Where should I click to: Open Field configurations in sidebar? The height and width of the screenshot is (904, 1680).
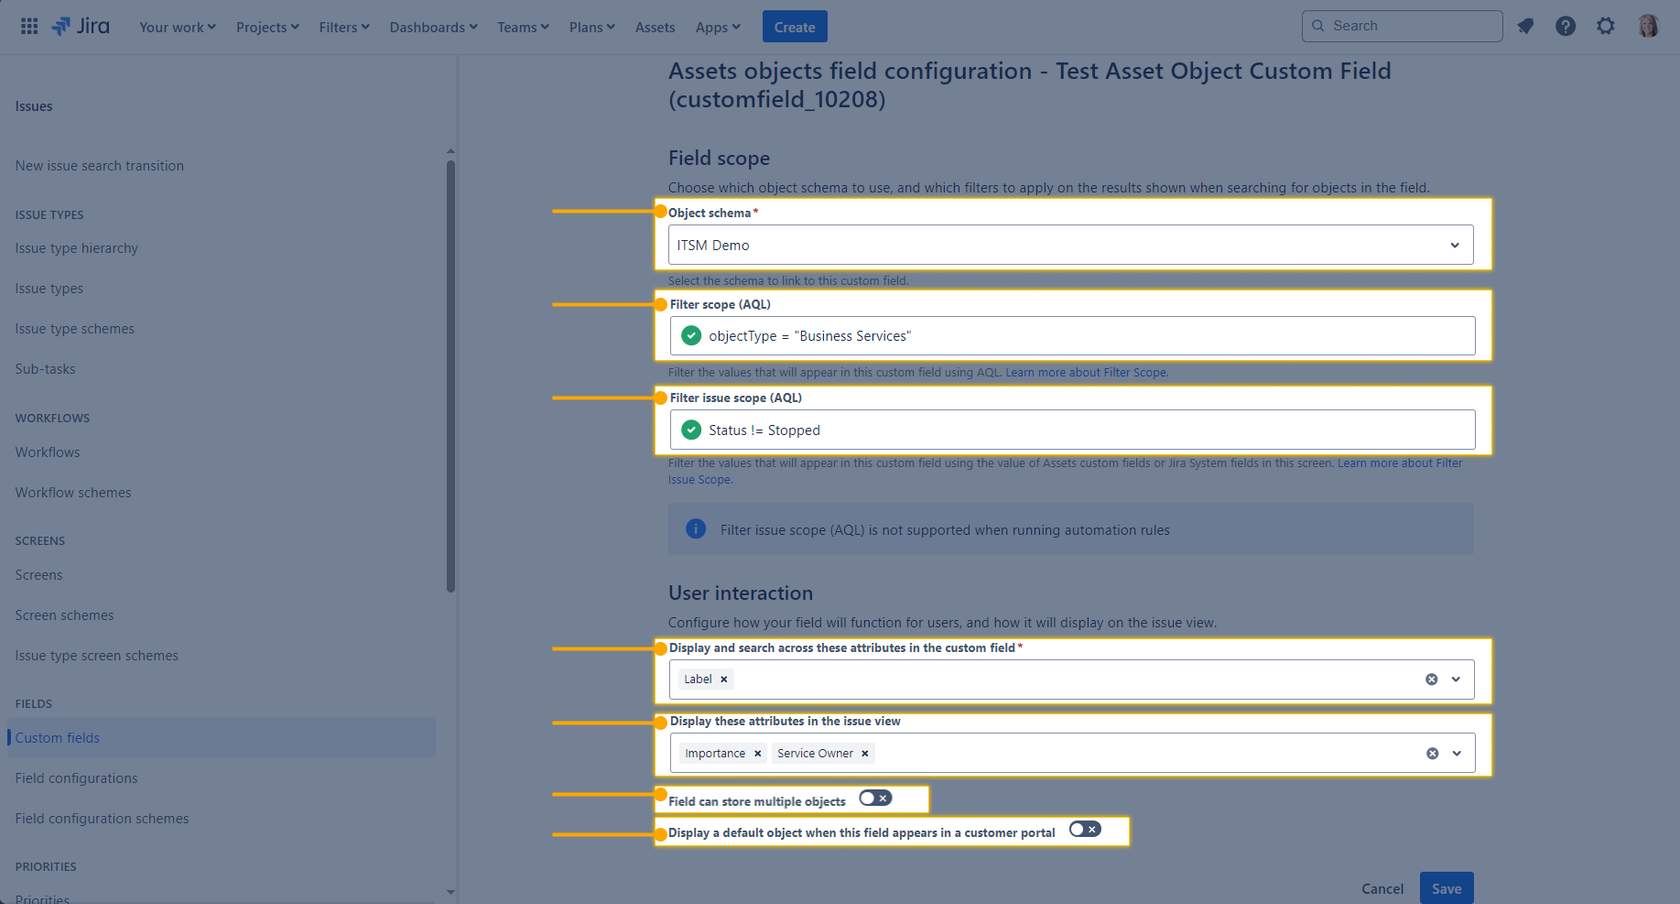[x=76, y=778]
